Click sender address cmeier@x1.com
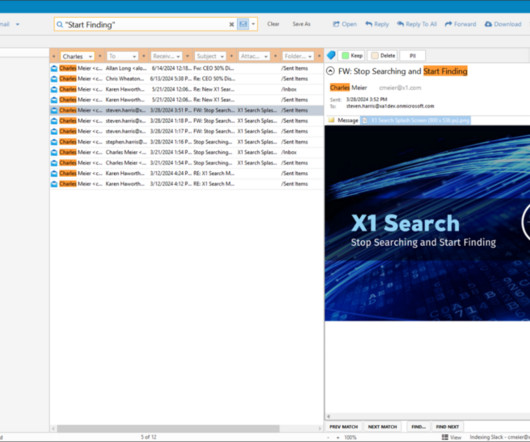Screen dimensions: 530x442 400,88
